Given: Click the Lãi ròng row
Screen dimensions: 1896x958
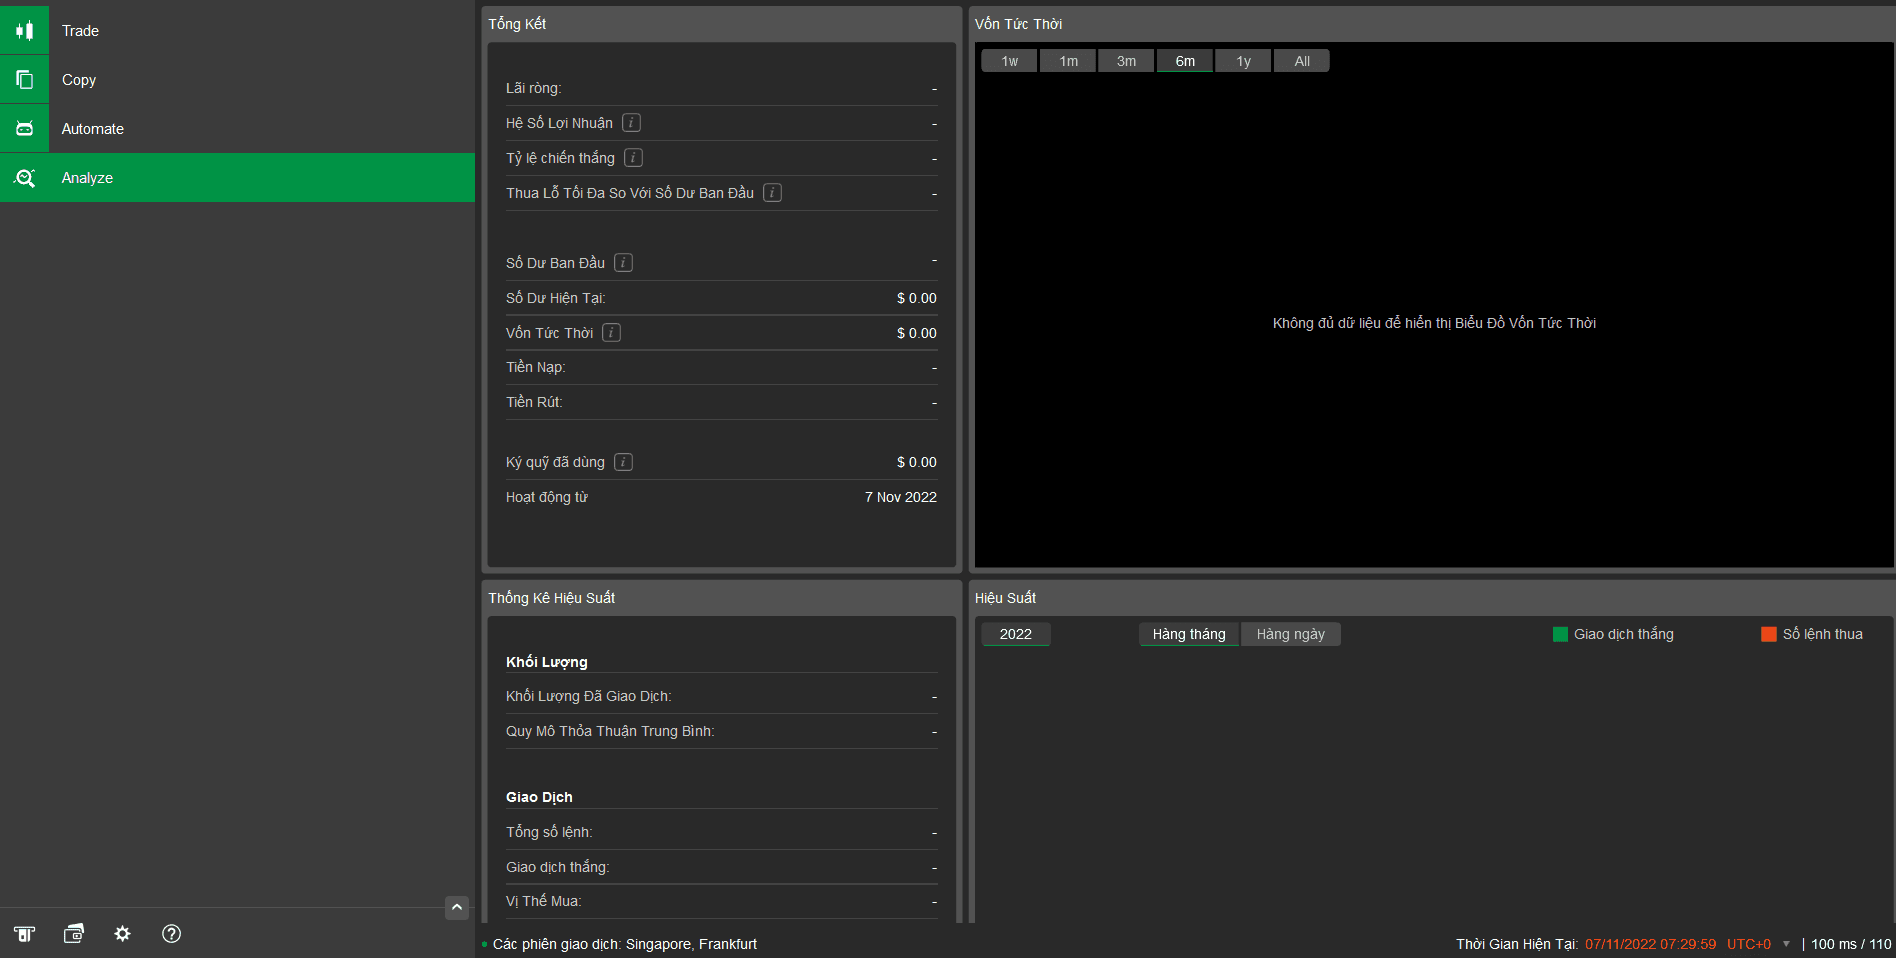Looking at the screenshot, I should [721, 88].
